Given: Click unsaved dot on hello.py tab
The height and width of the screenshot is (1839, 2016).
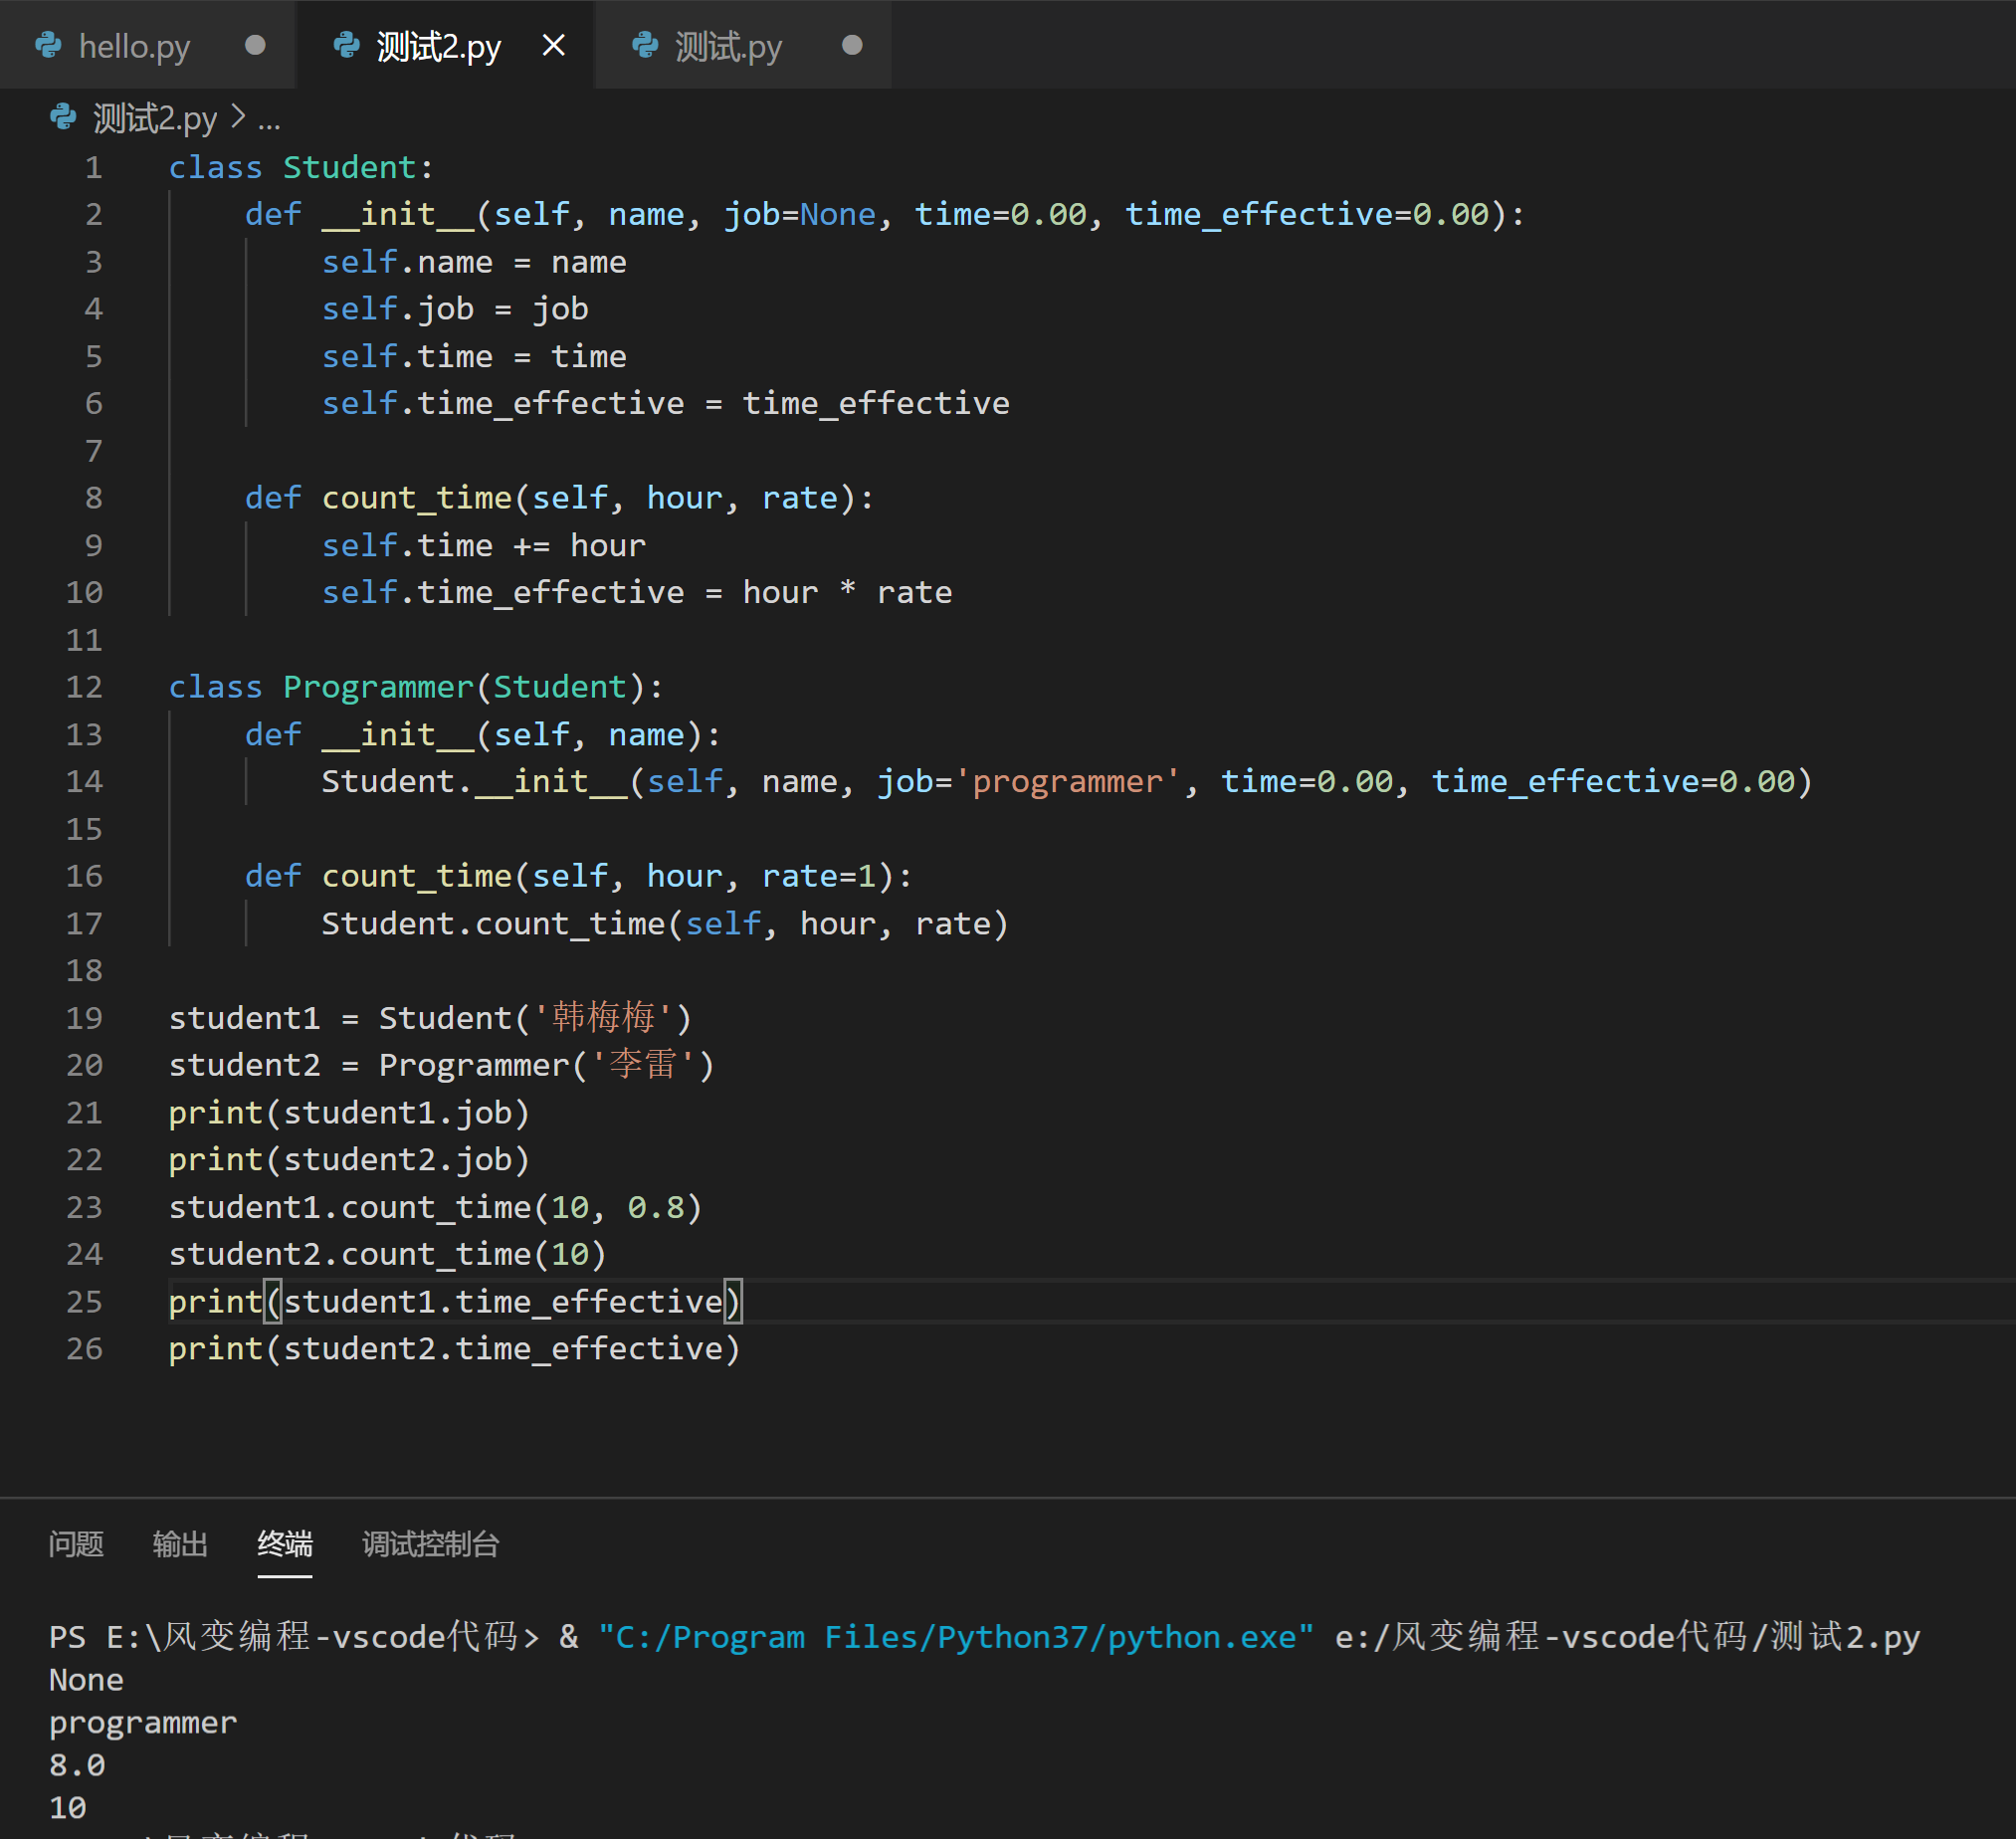Looking at the screenshot, I should pos(255,45).
